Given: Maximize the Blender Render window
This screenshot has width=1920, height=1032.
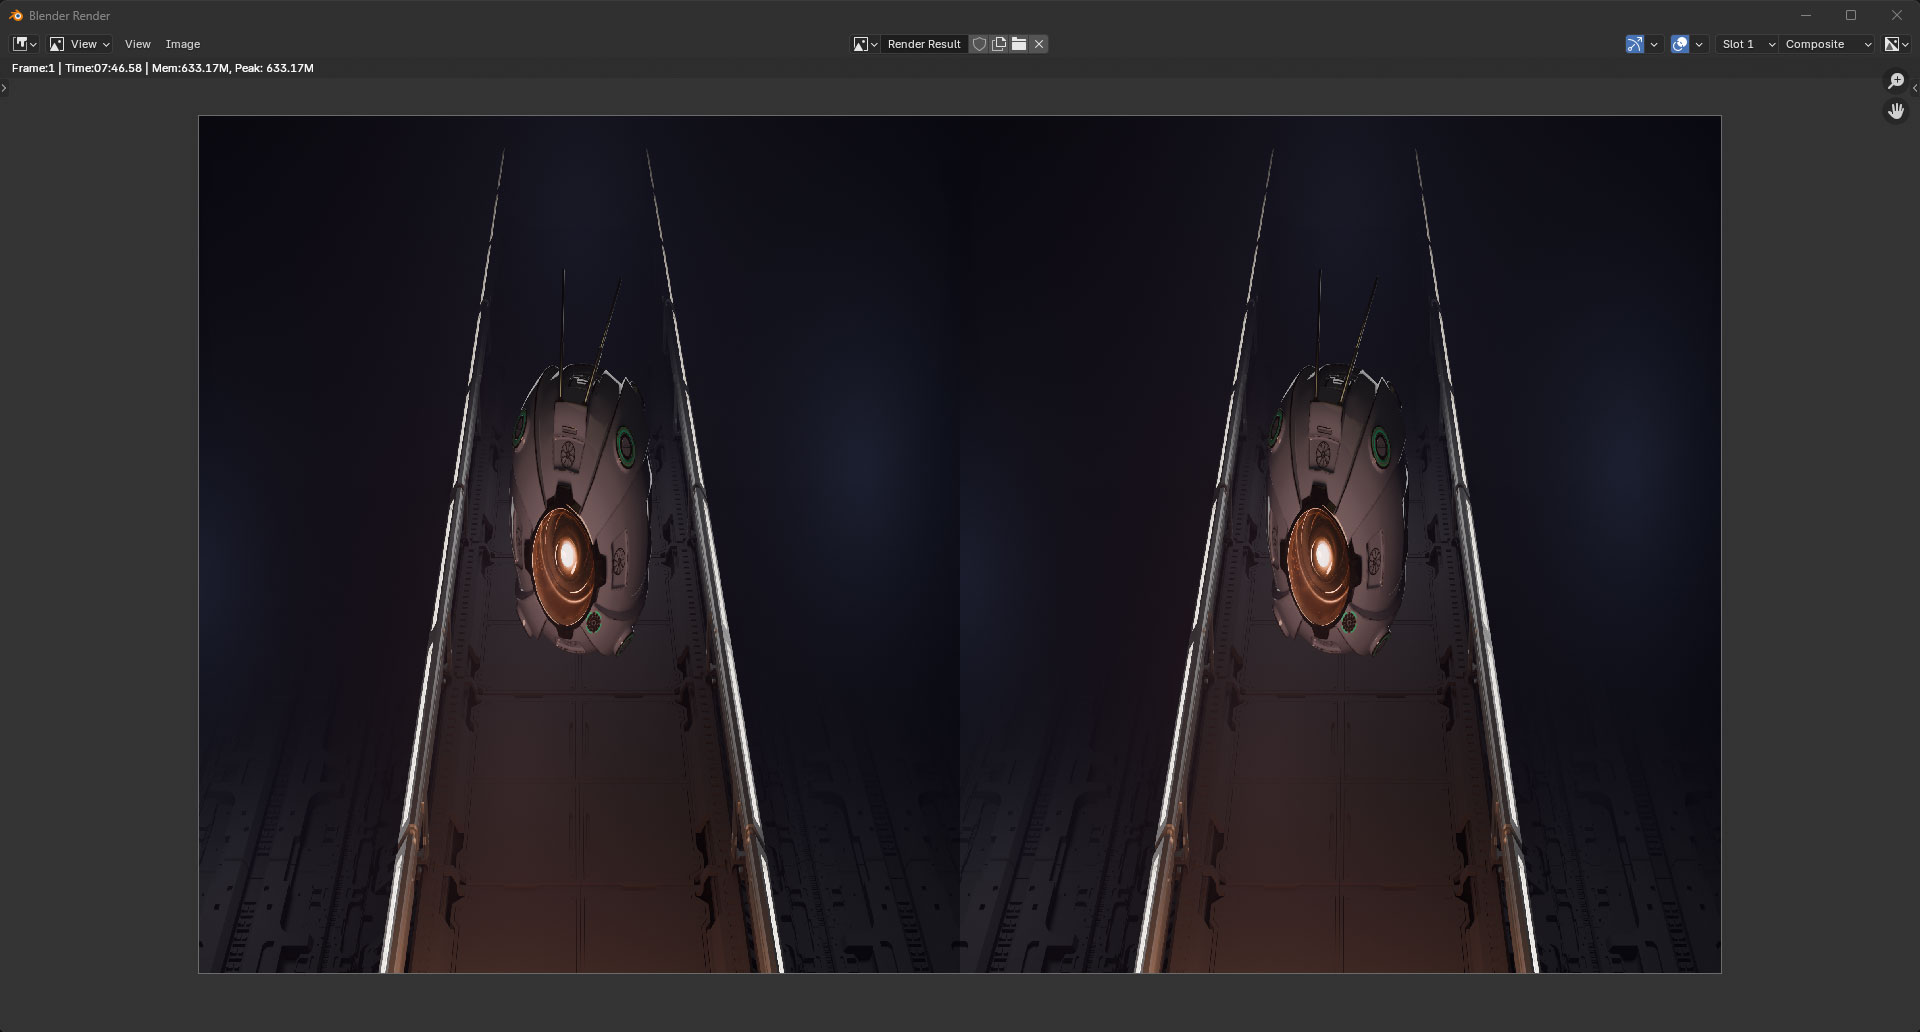Looking at the screenshot, I should tap(1851, 15).
